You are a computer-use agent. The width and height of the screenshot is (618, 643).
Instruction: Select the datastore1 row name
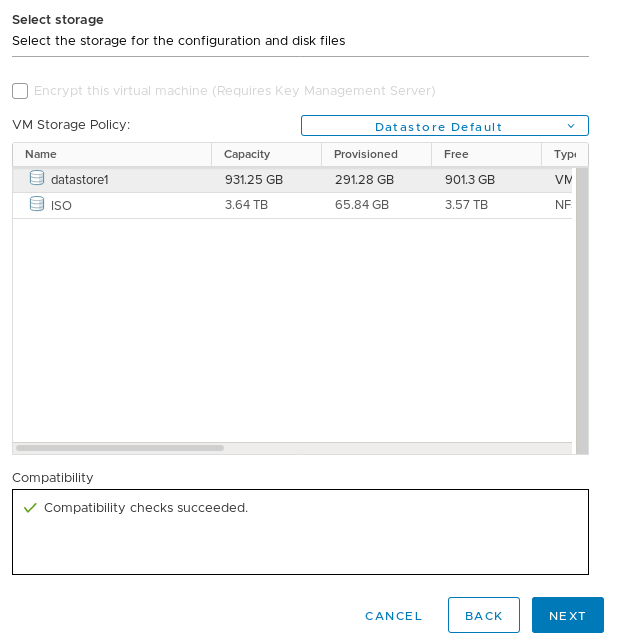[79, 180]
